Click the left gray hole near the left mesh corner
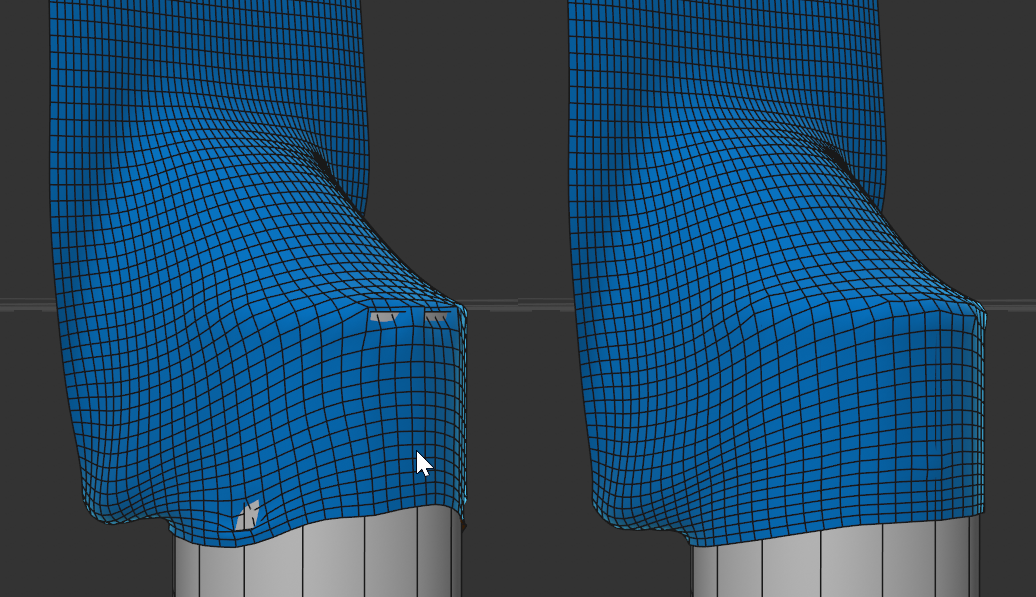Image resolution: width=1036 pixels, height=597 pixels. tap(383, 317)
